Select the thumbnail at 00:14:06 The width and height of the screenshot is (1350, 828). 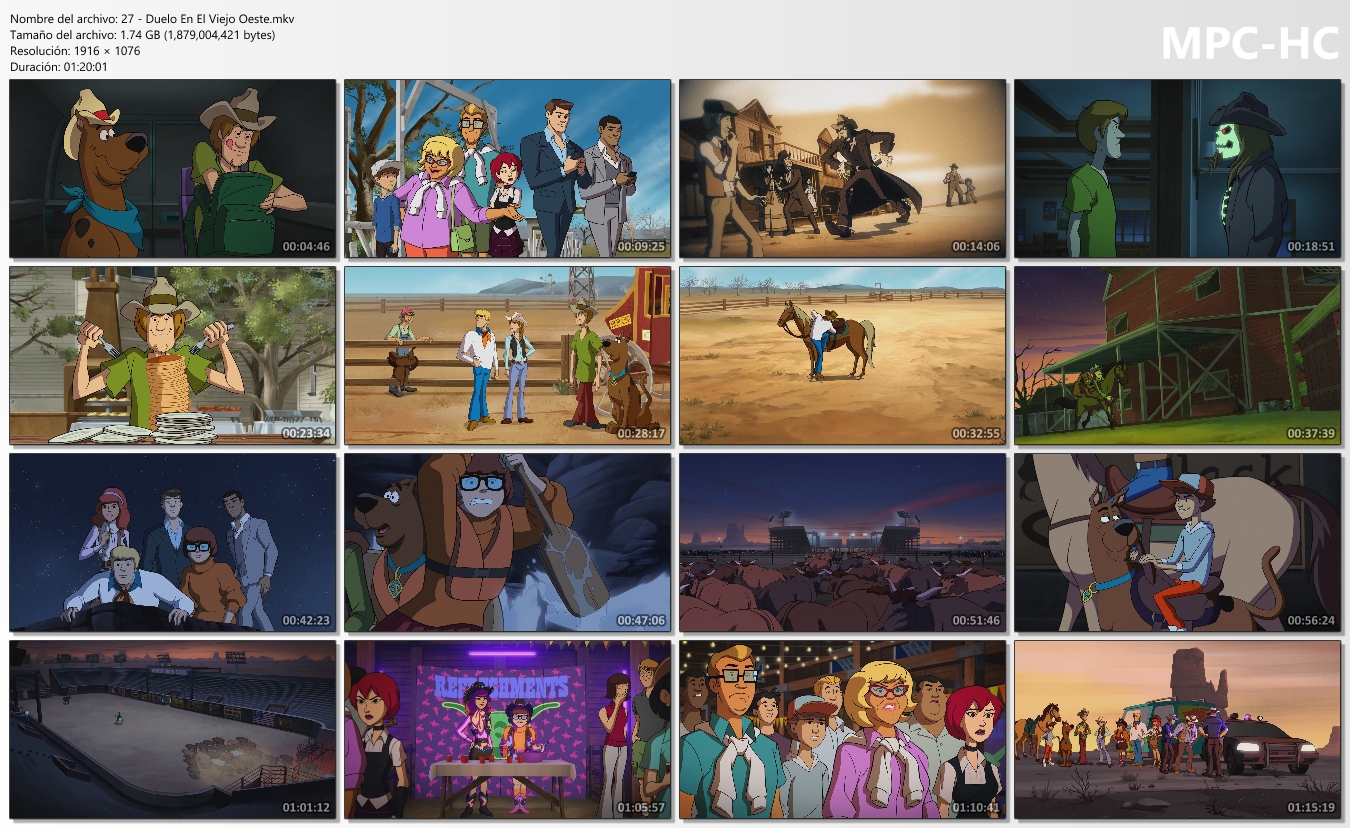(843, 169)
